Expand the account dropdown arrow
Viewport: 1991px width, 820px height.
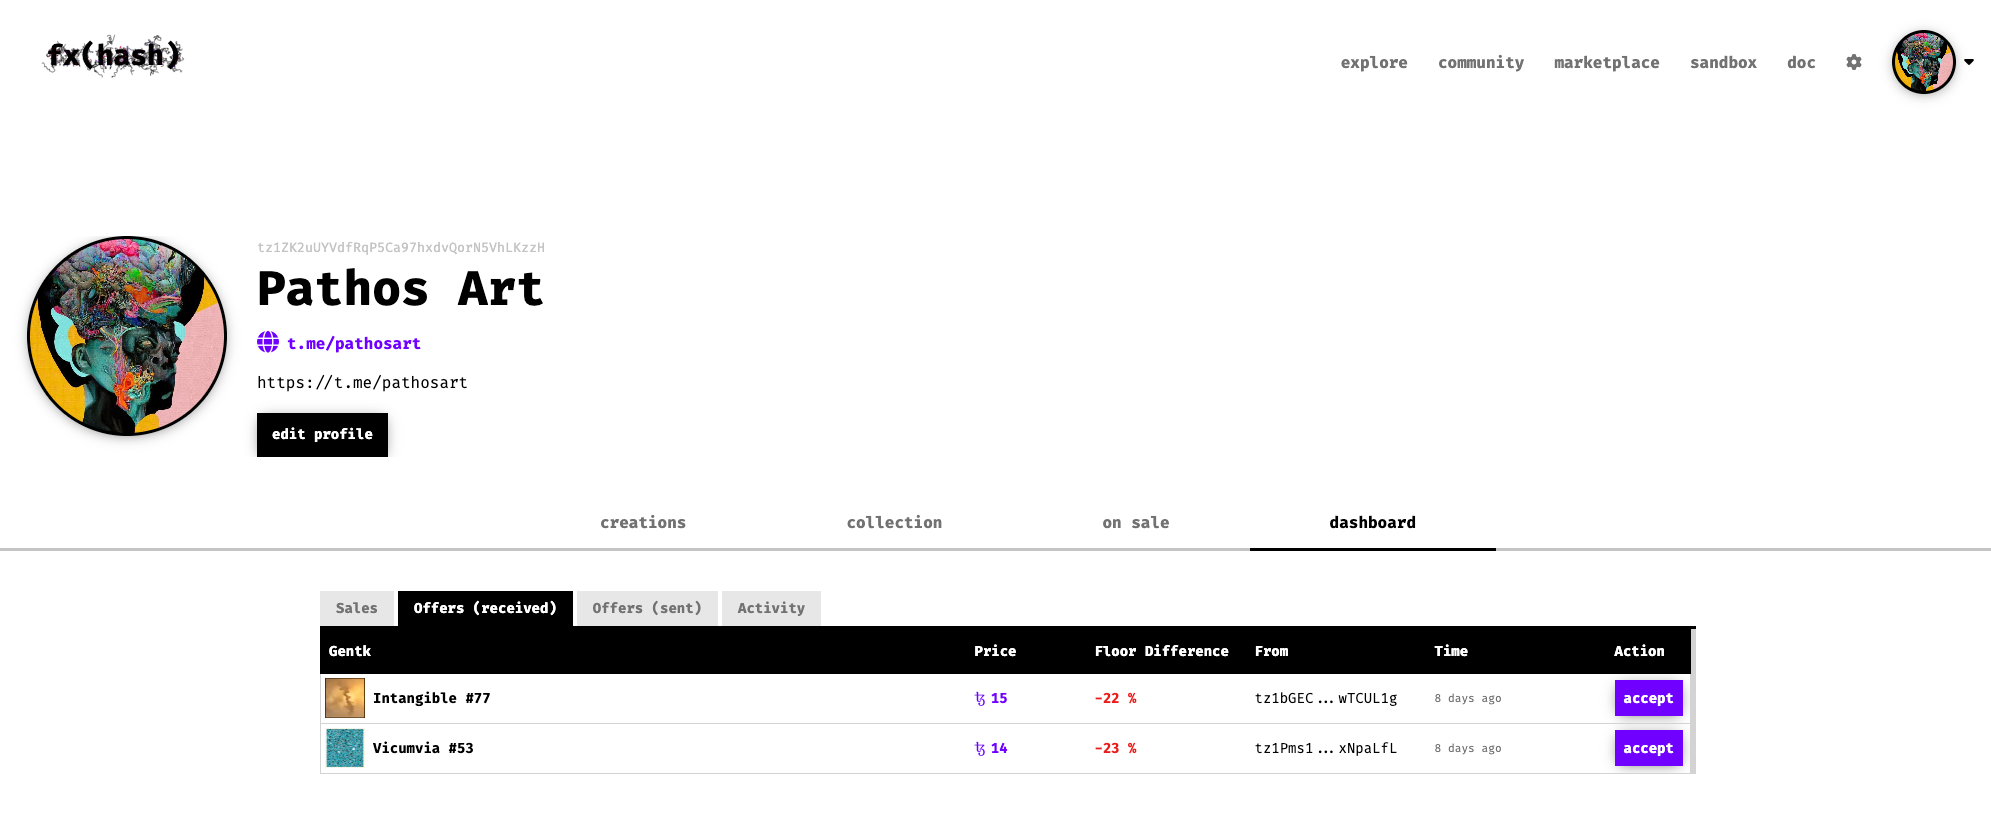(1969, 62)
